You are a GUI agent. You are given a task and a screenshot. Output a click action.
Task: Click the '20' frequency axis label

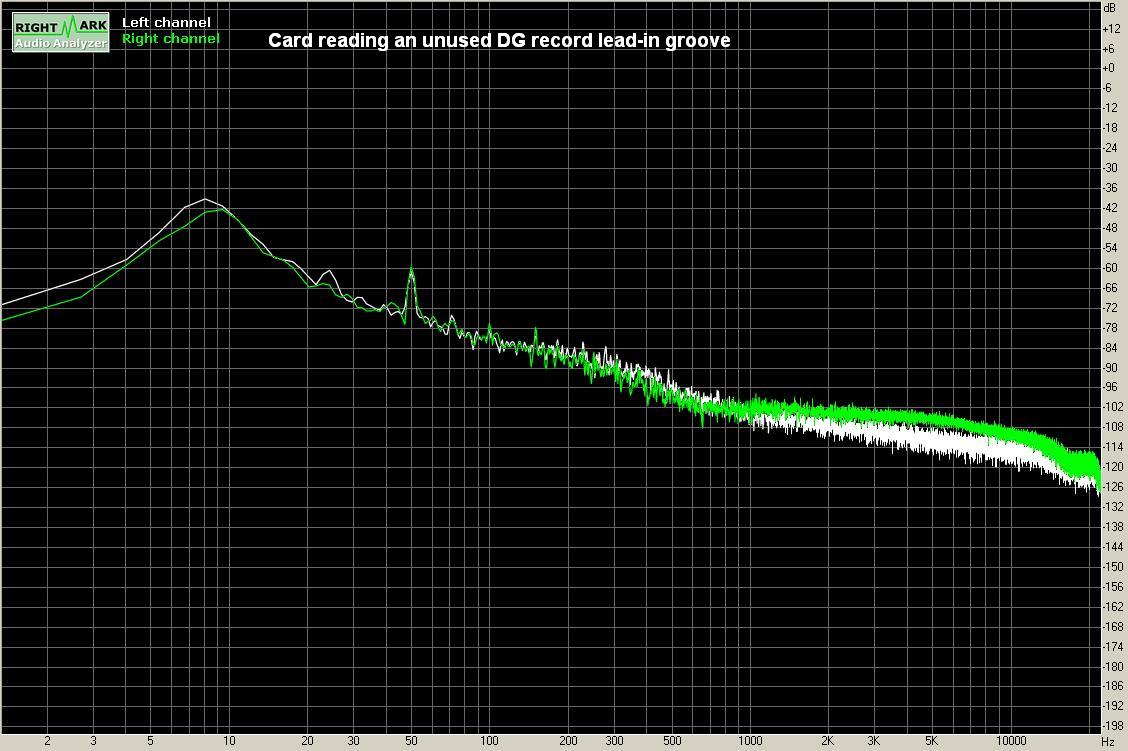[x=307, y=741]
